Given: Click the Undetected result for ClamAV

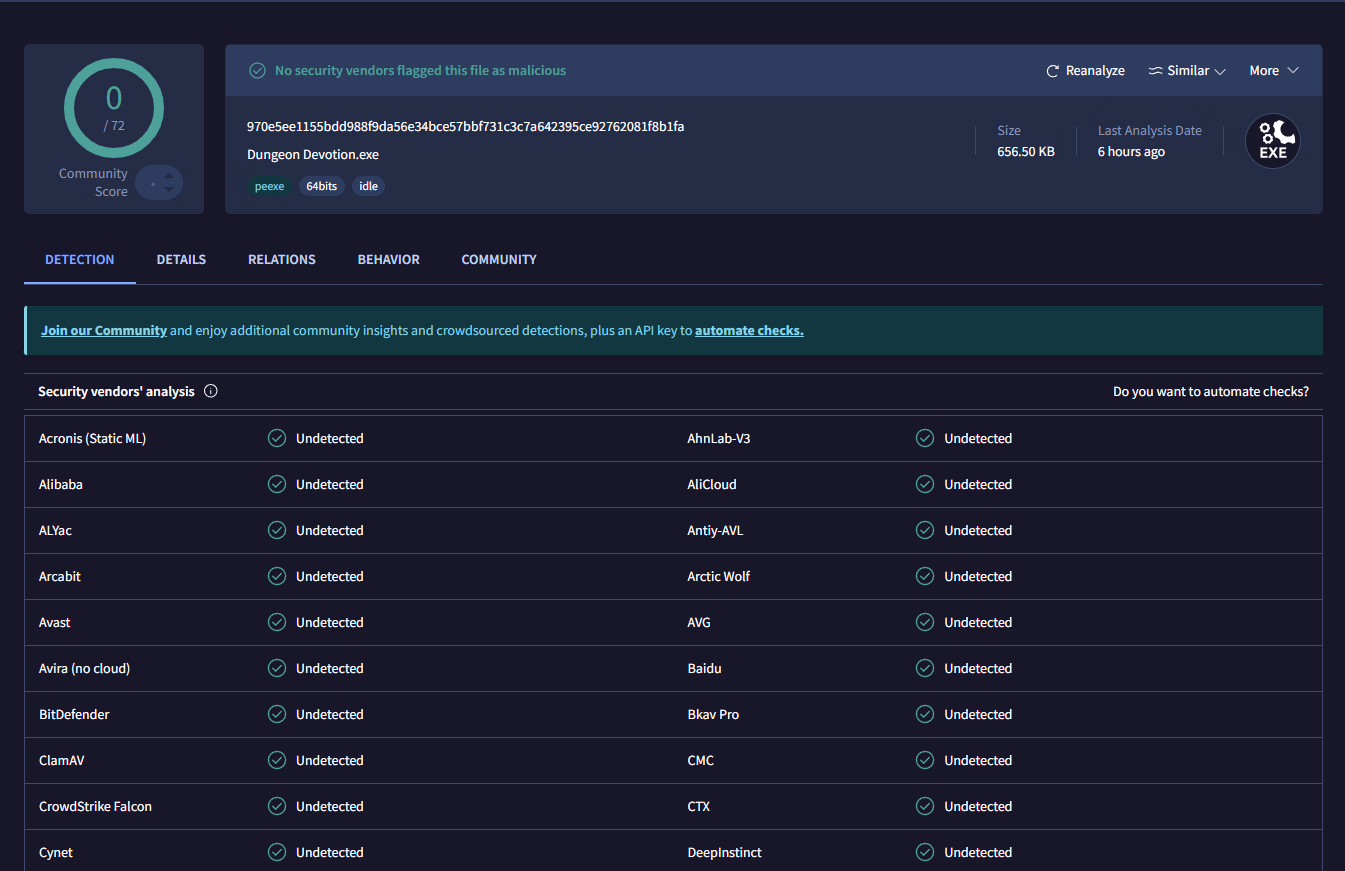Looking at the screenshot, I should point(330,760).
